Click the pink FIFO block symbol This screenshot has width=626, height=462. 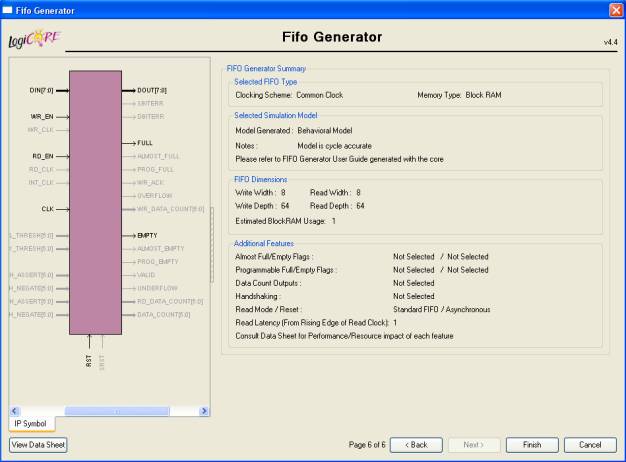click(x=95, y=202)
